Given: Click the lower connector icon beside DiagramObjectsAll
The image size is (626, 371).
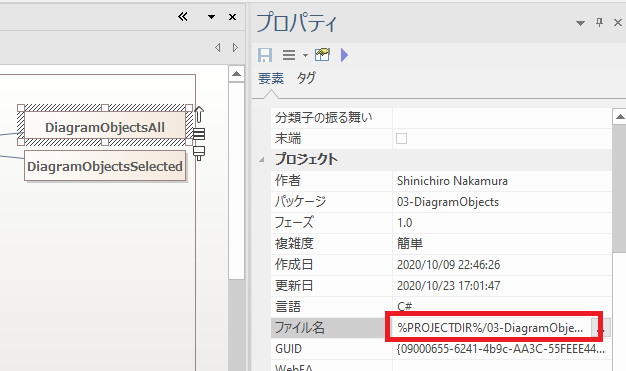Looking at the screenshot, I should coord(199,153).
